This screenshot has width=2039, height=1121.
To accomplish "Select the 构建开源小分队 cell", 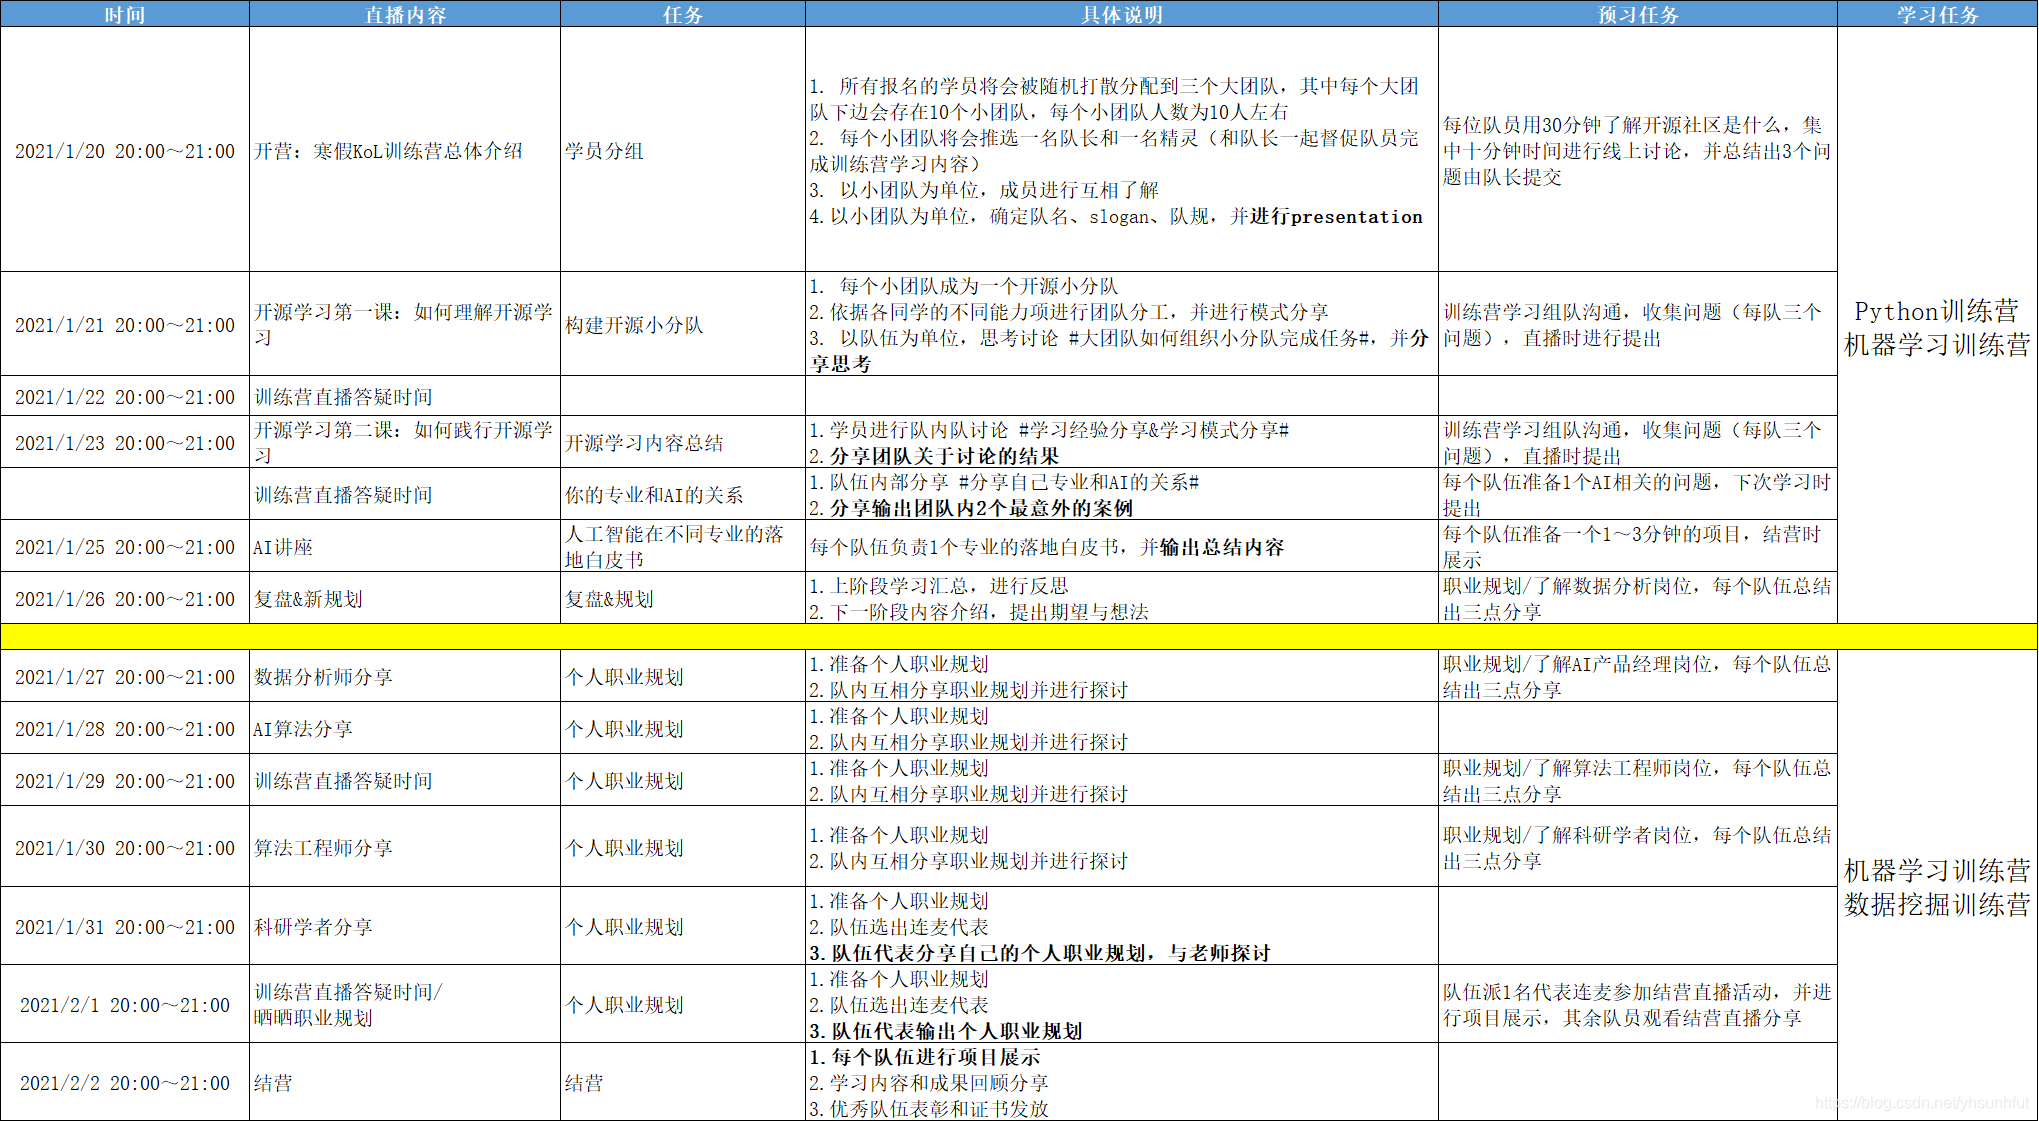I will coord(634,325).
